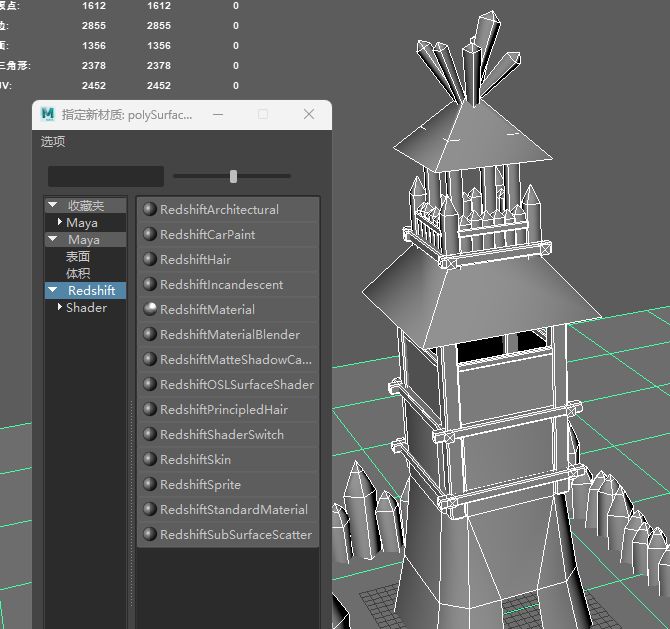
Task: Choose RedshiftShaderSwitch entry
Action: pos(228,434)
